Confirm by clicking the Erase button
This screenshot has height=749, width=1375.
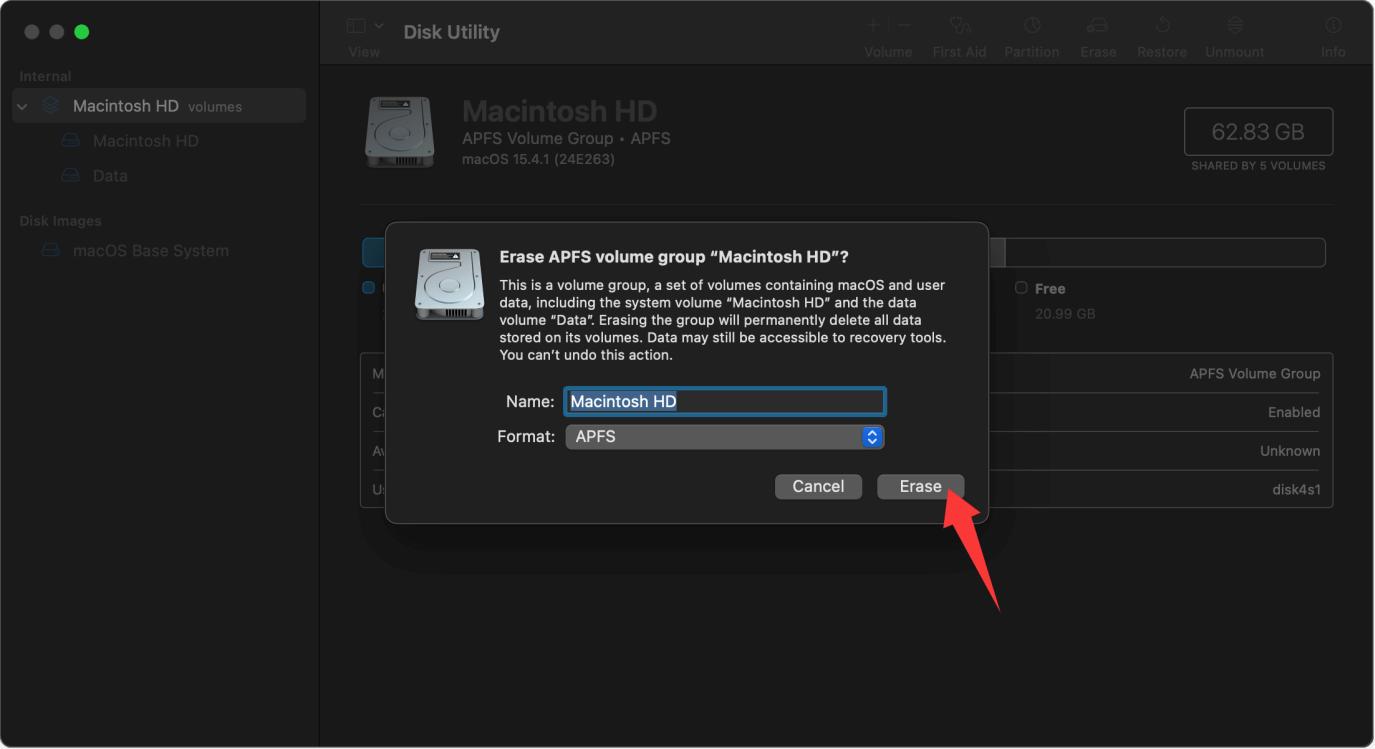919,486
